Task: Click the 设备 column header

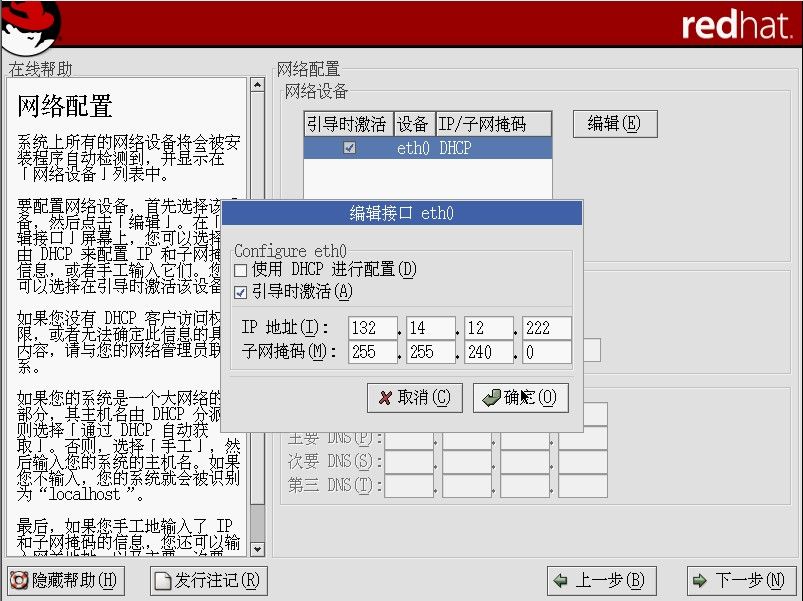Action: pos(413,124)
